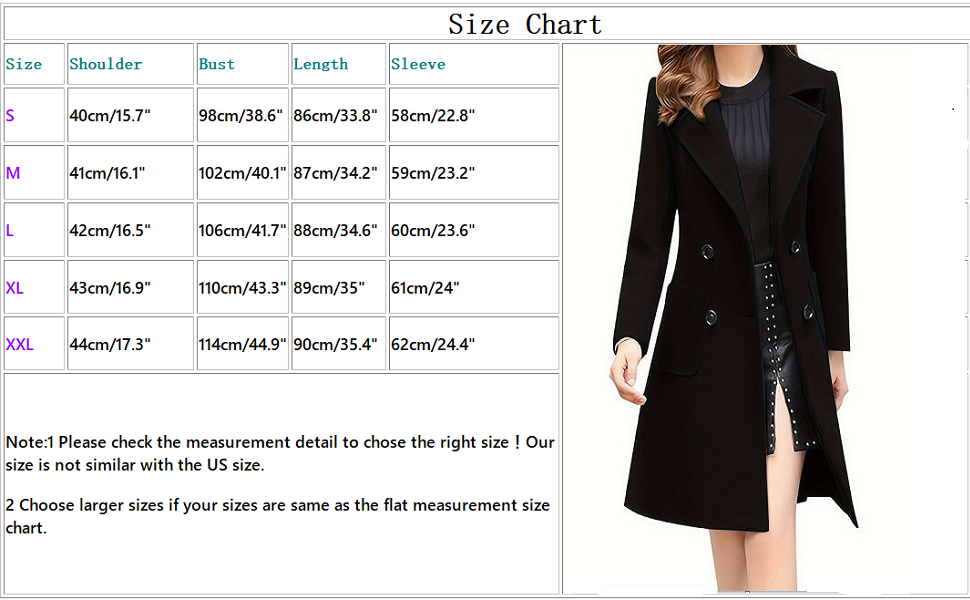Click bust cell 98cm/38.6"
The image size is (970, 600).
pyautogui.click(x=243, y=115)
